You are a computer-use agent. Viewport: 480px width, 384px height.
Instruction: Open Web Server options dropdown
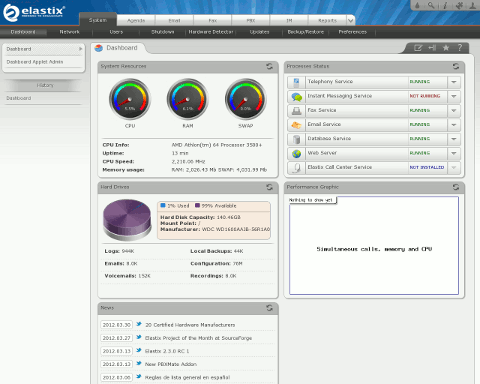tap(454, 153)
